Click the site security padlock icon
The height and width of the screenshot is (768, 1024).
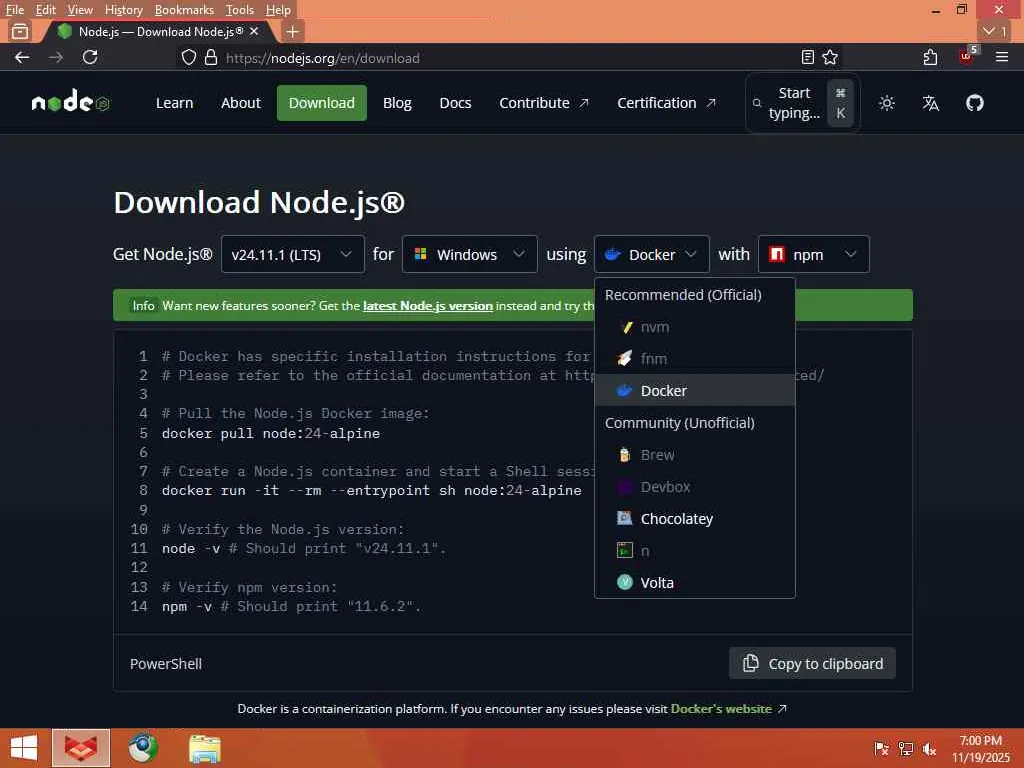click(x=210, y=57)
